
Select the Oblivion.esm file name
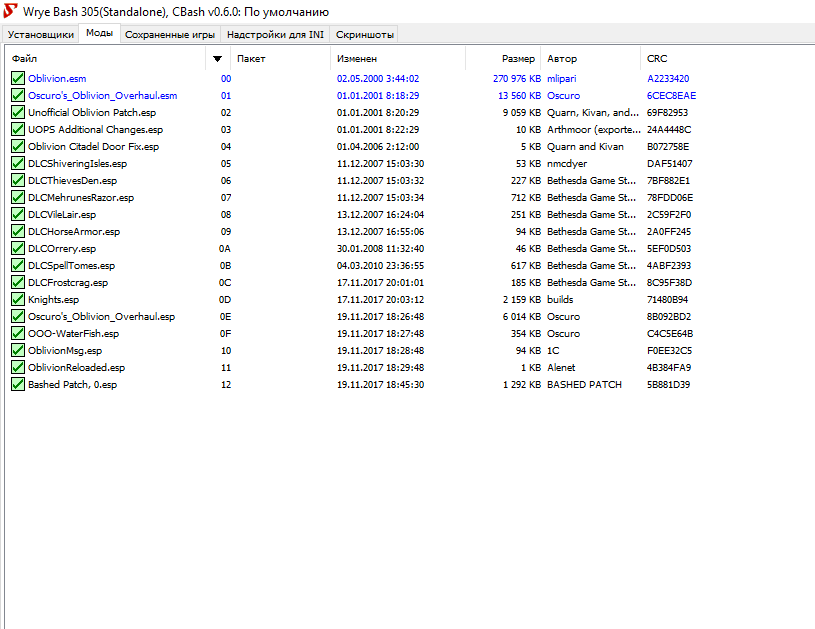pyautogui.click(x=57, y=78)
